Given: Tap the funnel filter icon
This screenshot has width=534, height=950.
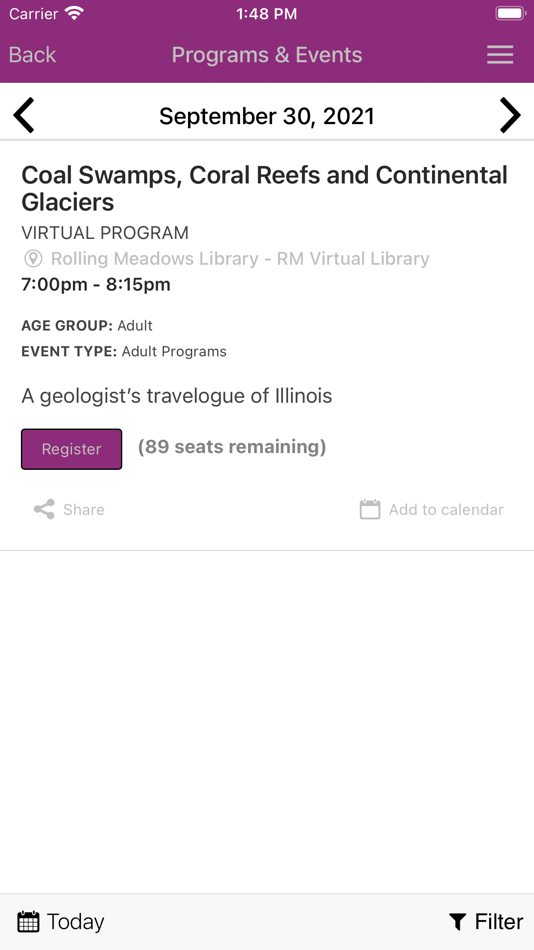Looking at the screenshot, I should [x=458, y=922].
